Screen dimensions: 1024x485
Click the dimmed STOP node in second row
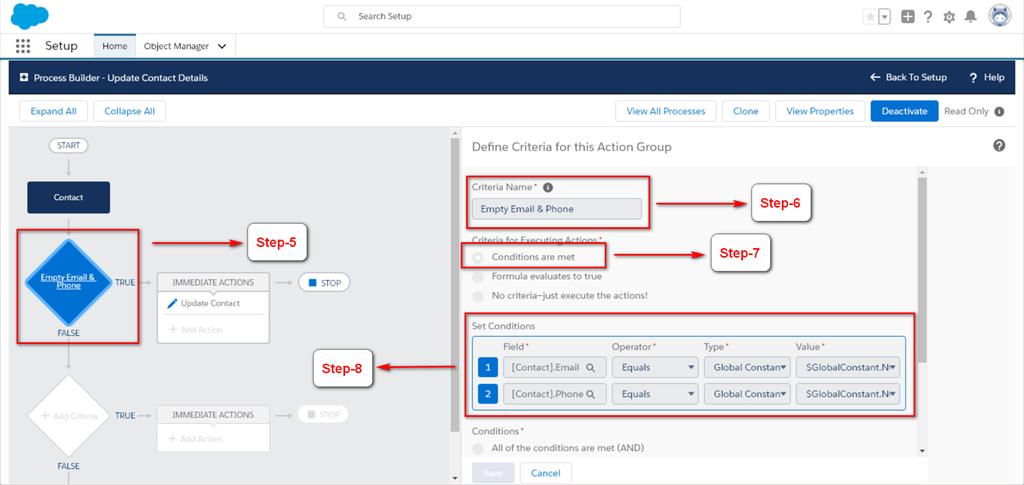[323, 415]
